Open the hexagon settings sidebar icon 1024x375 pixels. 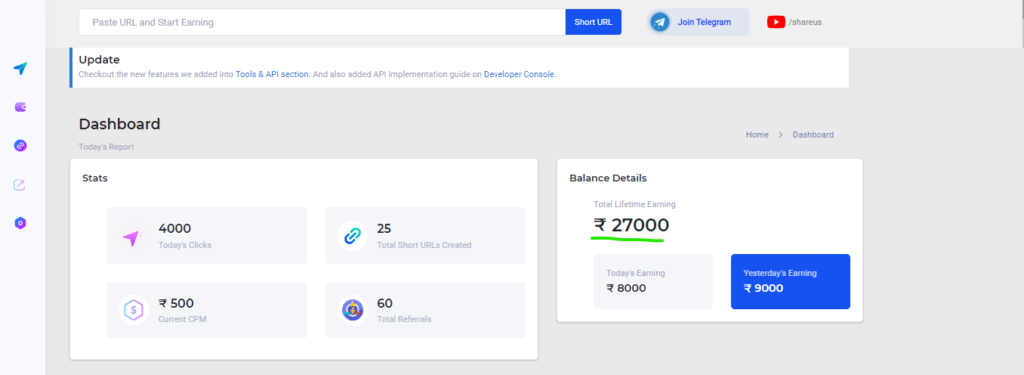coord(20,223)
